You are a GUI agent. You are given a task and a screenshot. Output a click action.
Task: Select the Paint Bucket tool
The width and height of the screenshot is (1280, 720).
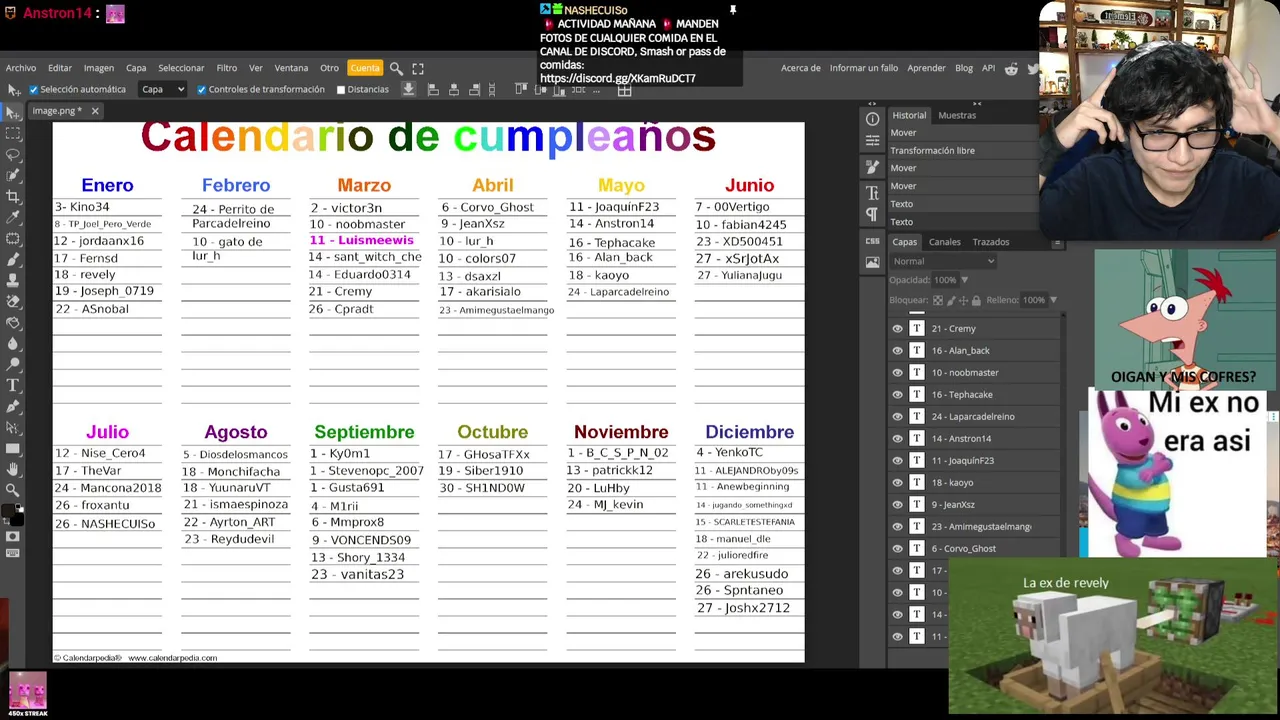click(x=13, y=322)
